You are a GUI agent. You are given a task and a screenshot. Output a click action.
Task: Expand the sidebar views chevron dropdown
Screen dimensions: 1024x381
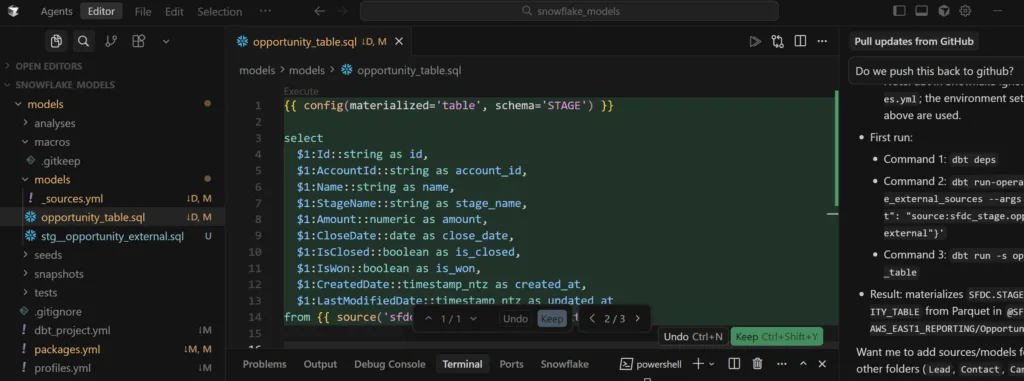pos(166,41)
